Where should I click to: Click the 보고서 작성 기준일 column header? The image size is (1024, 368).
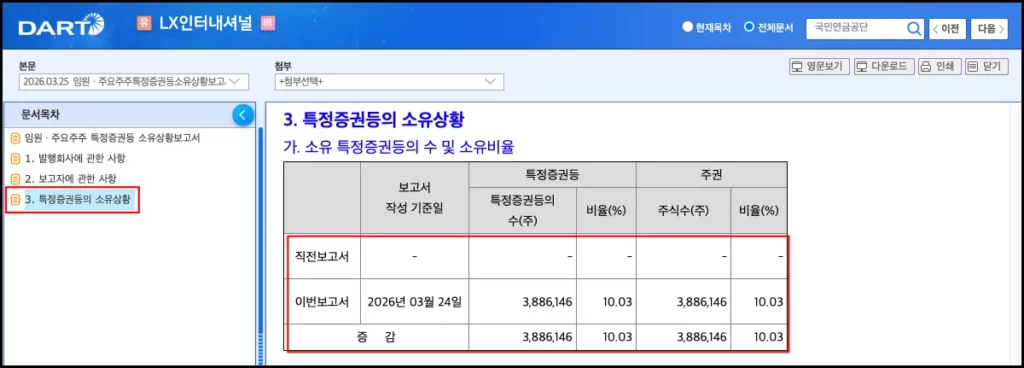pos(415,198)
